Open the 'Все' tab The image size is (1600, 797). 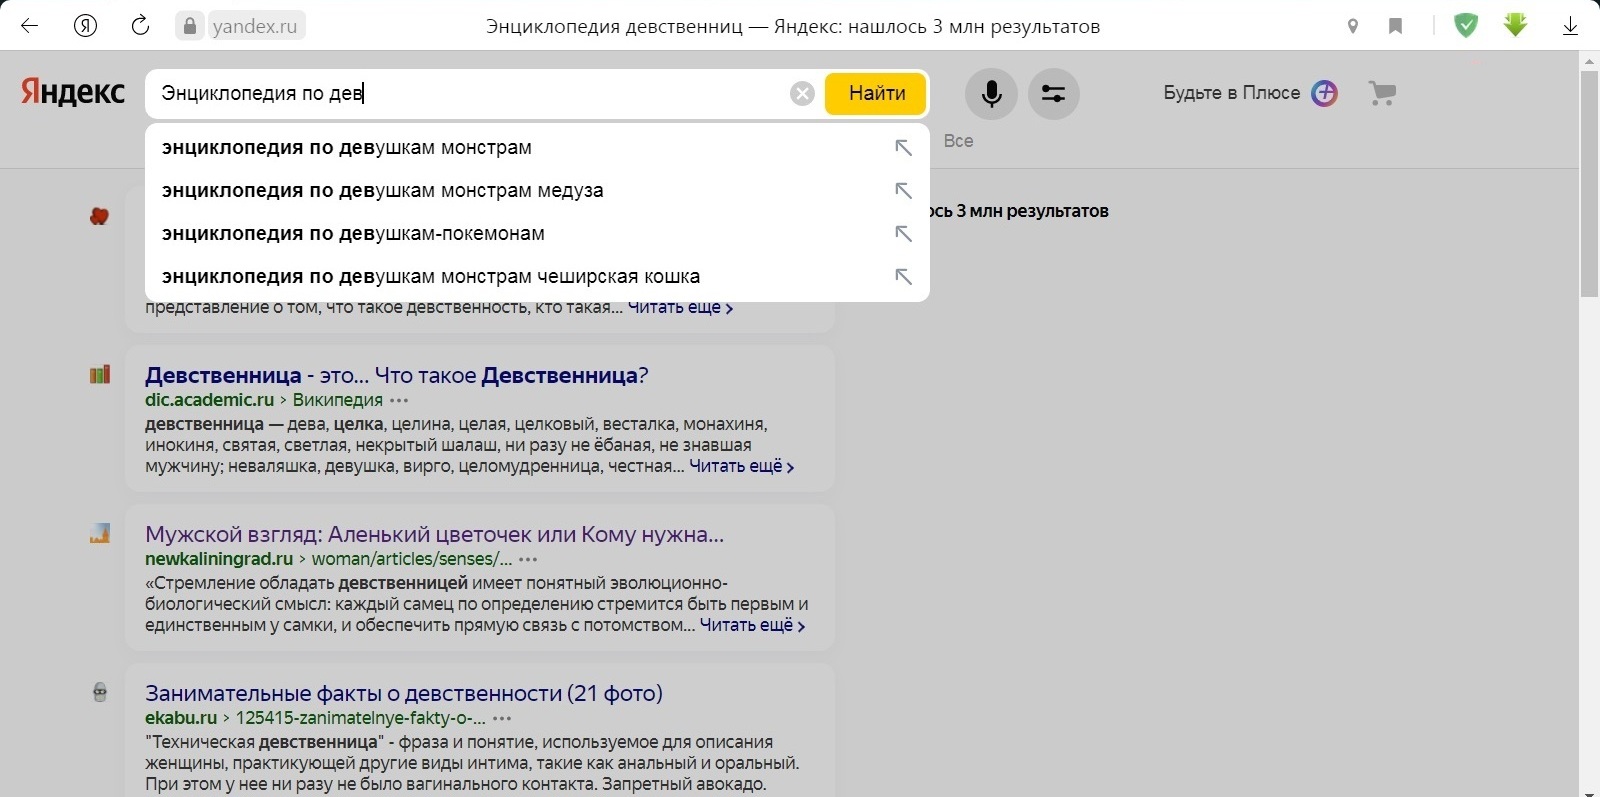(x=958, y=141)
